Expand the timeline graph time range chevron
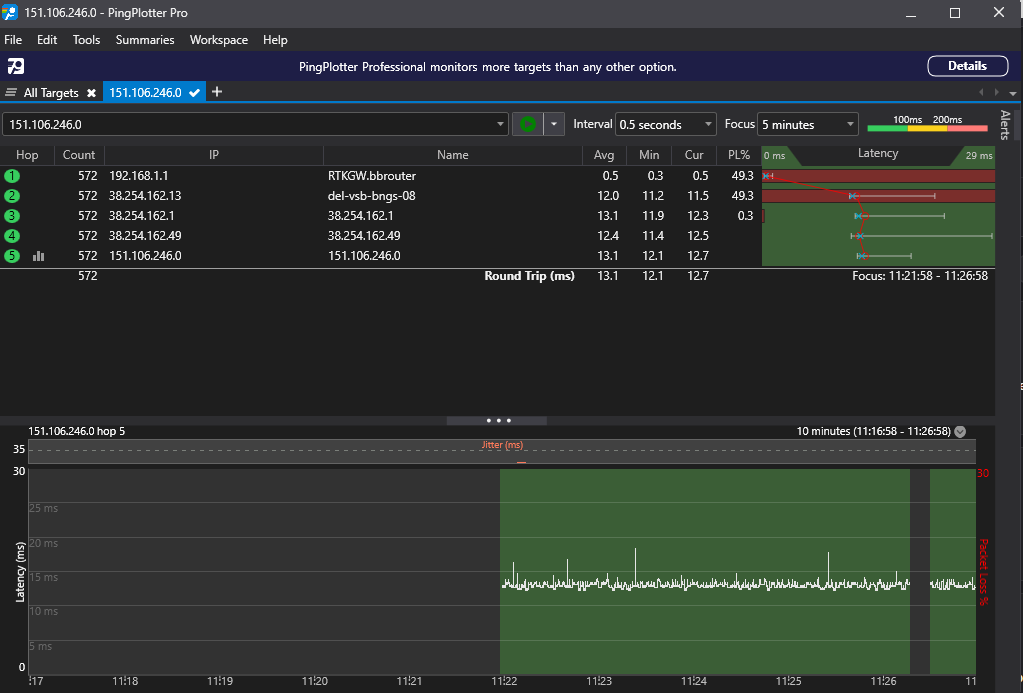The width and height of the screenshot is (1023, 693). tap(960, 432)
